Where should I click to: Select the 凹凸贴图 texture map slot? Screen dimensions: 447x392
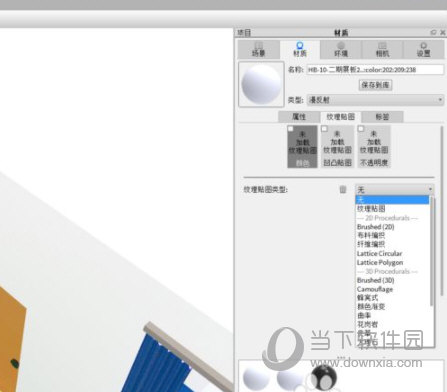coord(337,147)
